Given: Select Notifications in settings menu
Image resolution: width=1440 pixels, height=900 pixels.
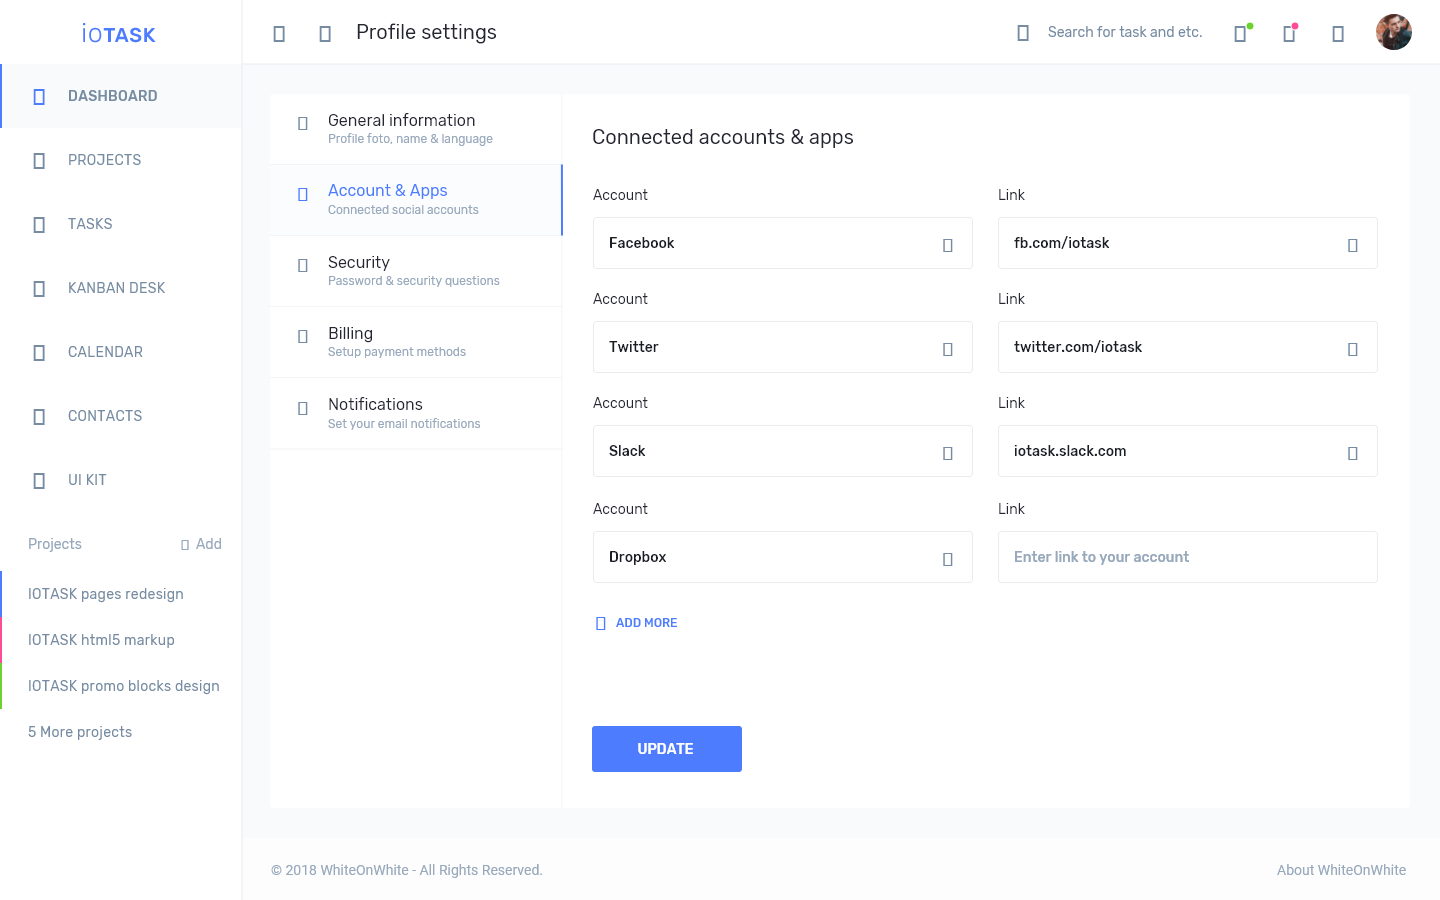Looking at the screenshot, I should tap(415, 413).
